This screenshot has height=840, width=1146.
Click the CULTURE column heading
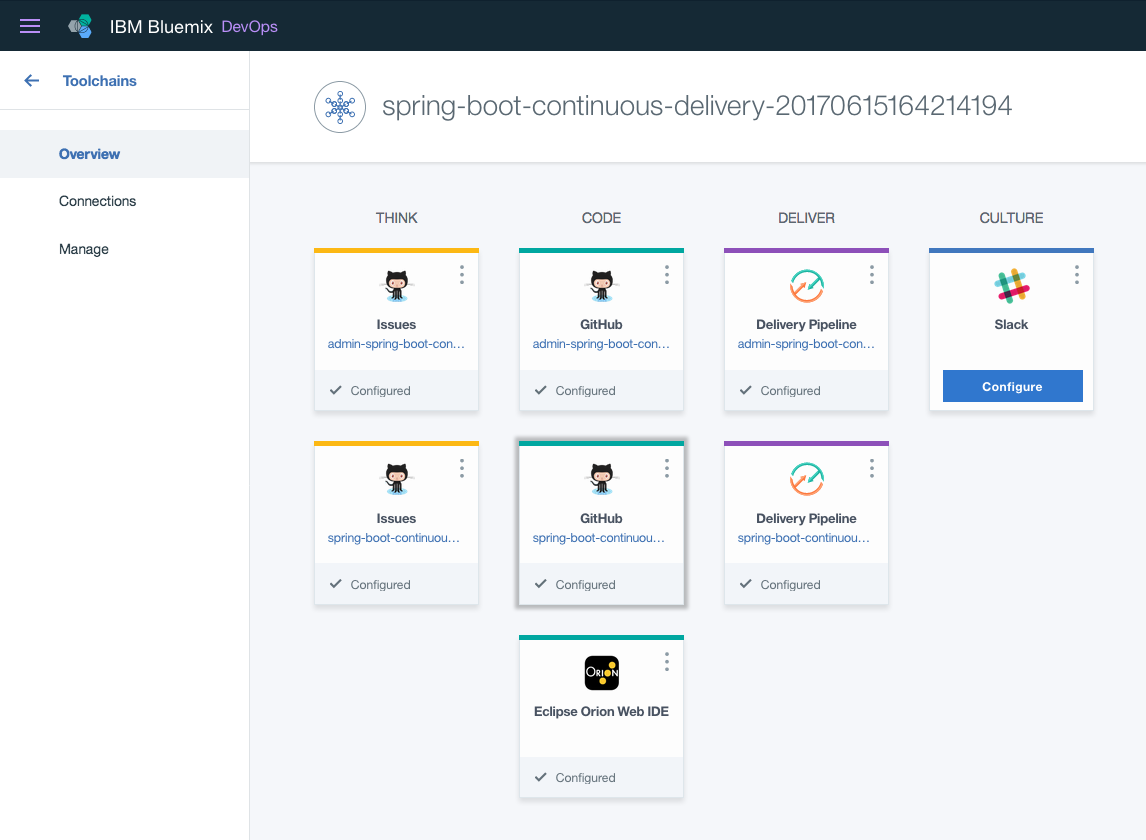click(x=1012, y=218)
